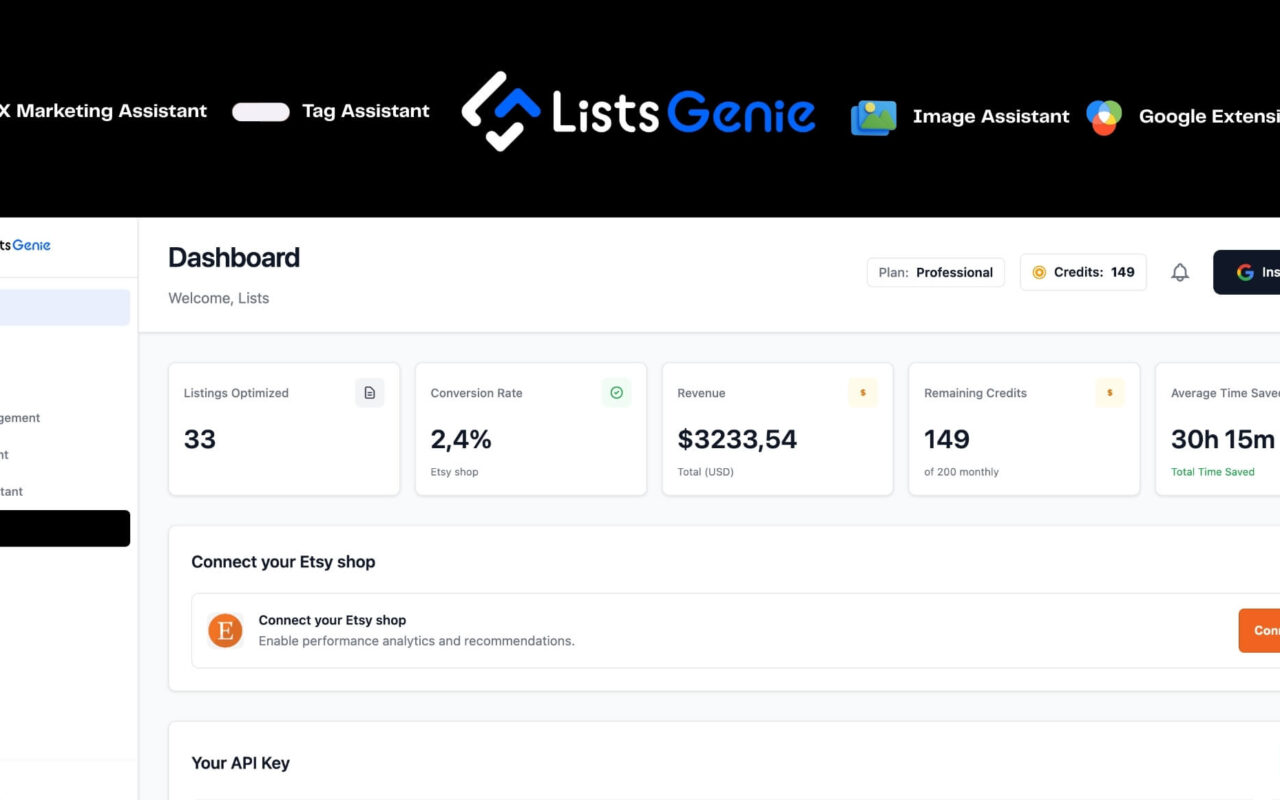Click the "Tag Assistant" label in banner
The height and width of the screenshot is (800, 1280).
coord(366,111)
